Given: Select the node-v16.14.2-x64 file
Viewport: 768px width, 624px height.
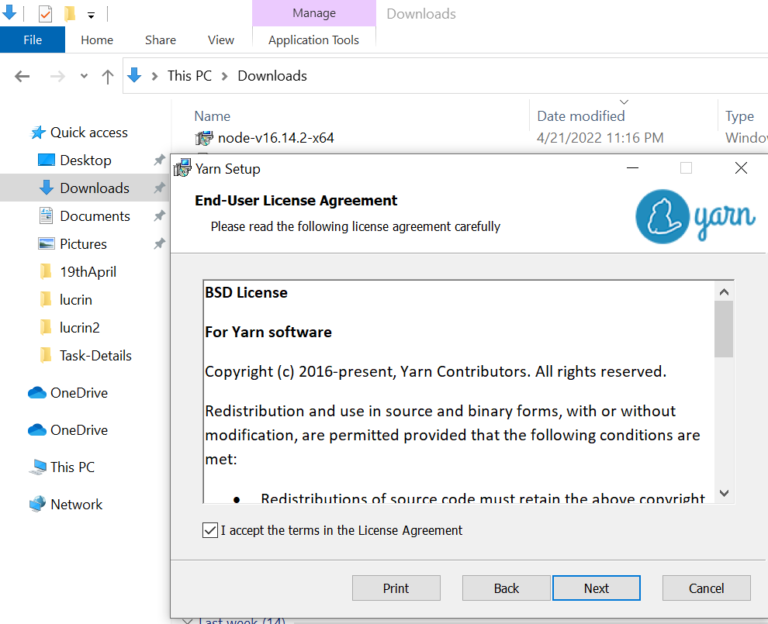Looking at the screenshot, I should click(x=276, y=138).
